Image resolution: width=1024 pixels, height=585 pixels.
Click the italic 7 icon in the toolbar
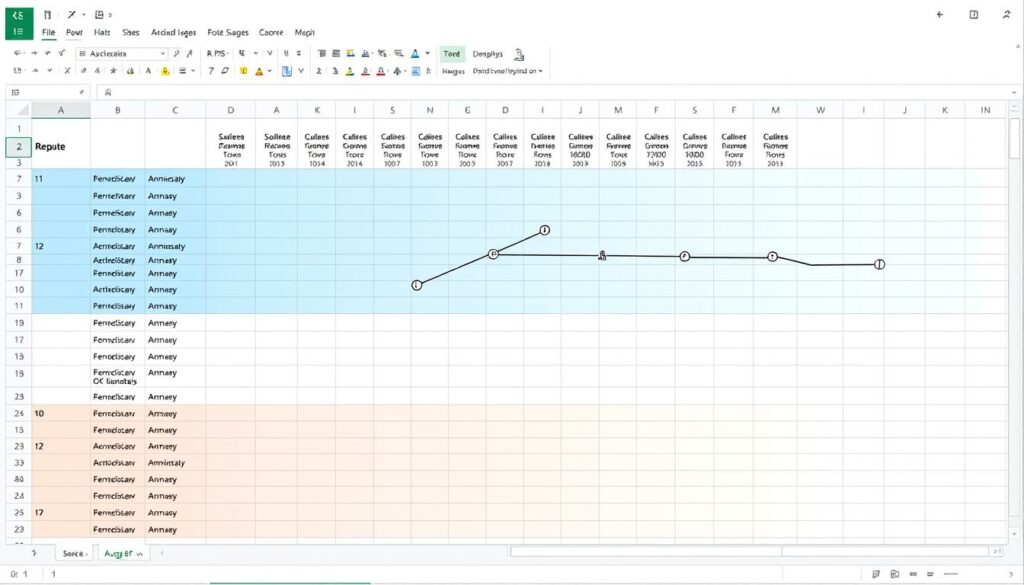[x=211, y=71]
